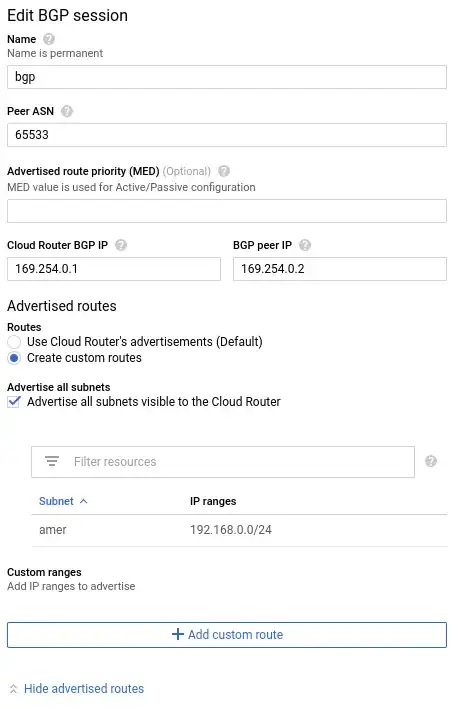Viewport: 466px width, 709px height.
Task: Click Hide advertised routes link
Action: tap(84, 689)
